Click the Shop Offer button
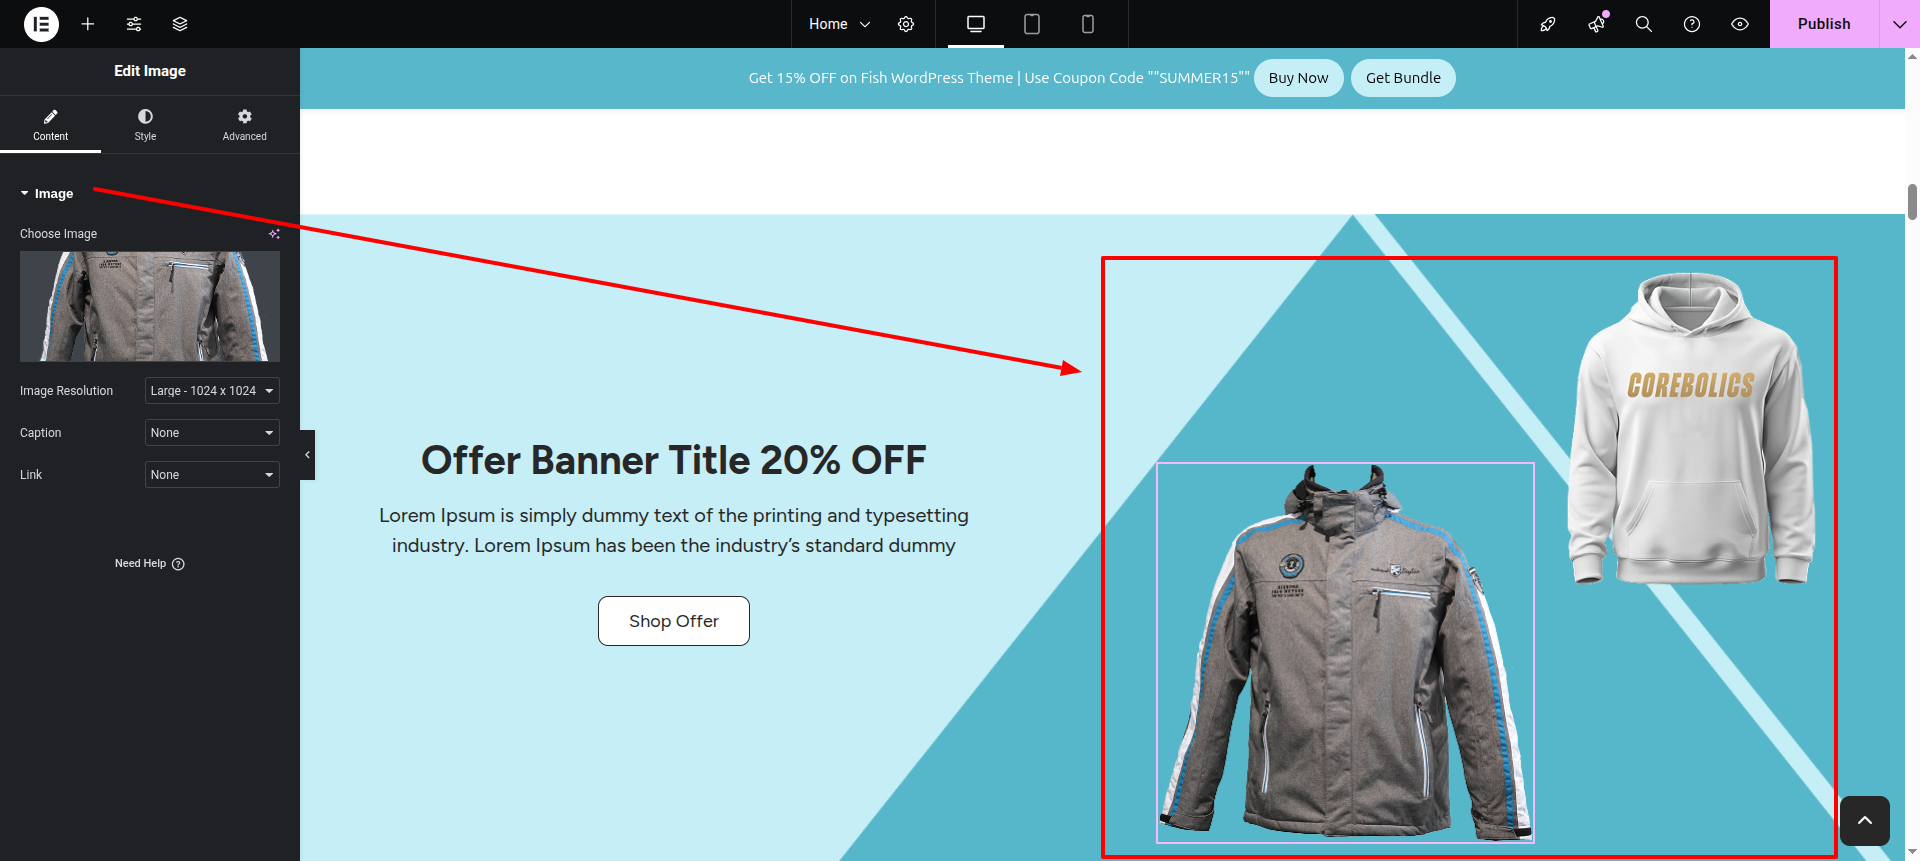 673,621
